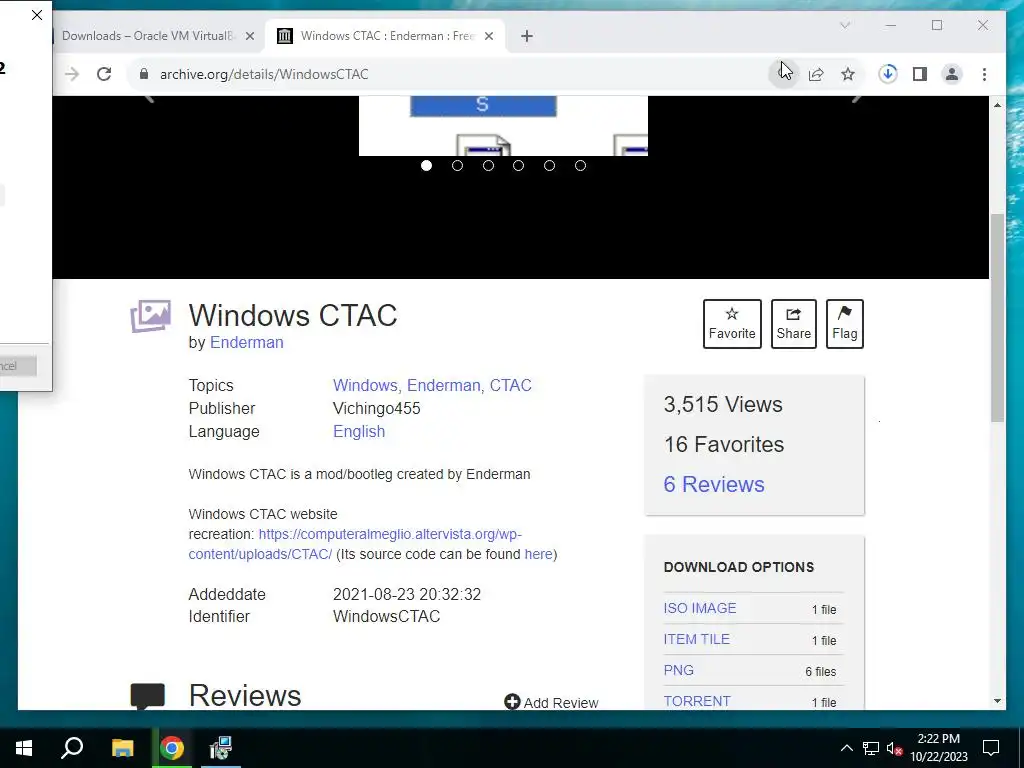Flag this archive item
Viewport: 1024px width, 768px height.
pos(844,324)
